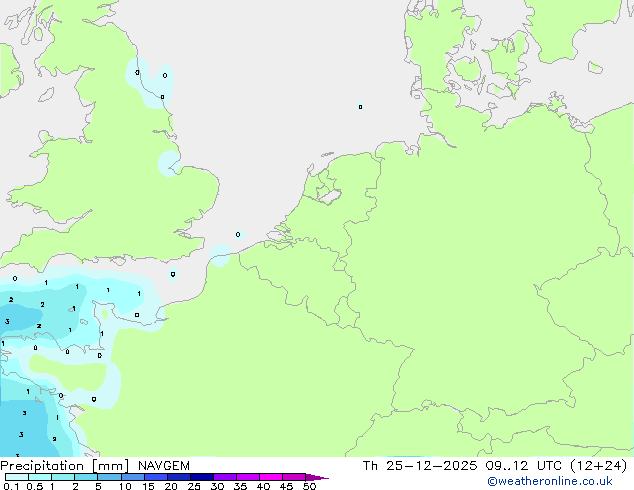Click the NAVGEM model name label
634x490 pixels.
(164, 466)
